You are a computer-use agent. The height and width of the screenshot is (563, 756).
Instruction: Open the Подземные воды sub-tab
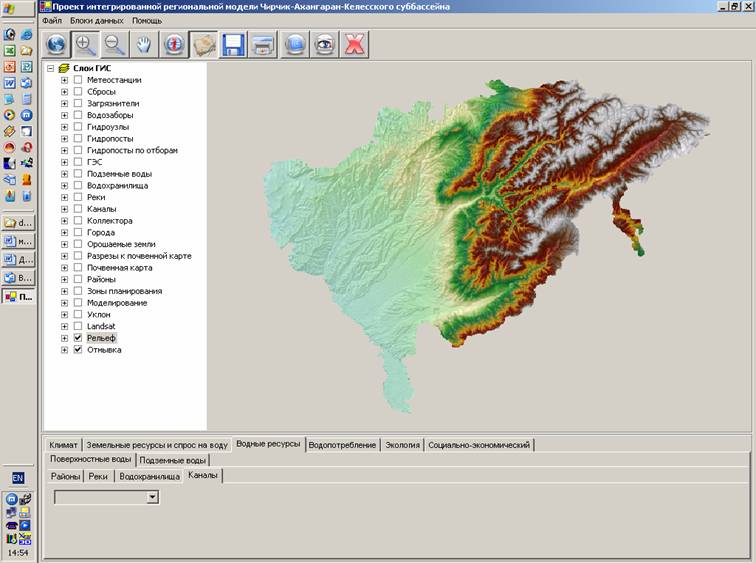172,460
